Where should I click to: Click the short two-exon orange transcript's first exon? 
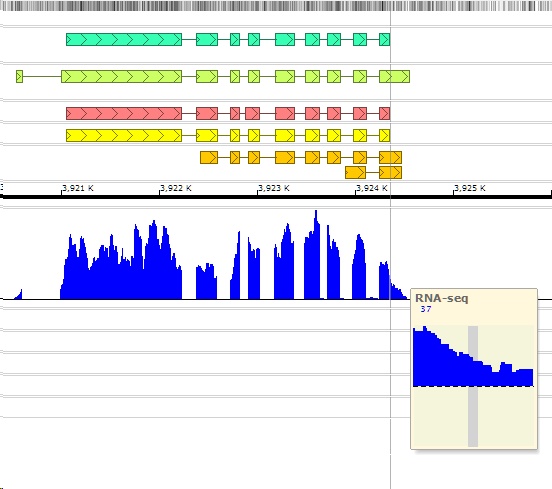(x=356, y=173)
